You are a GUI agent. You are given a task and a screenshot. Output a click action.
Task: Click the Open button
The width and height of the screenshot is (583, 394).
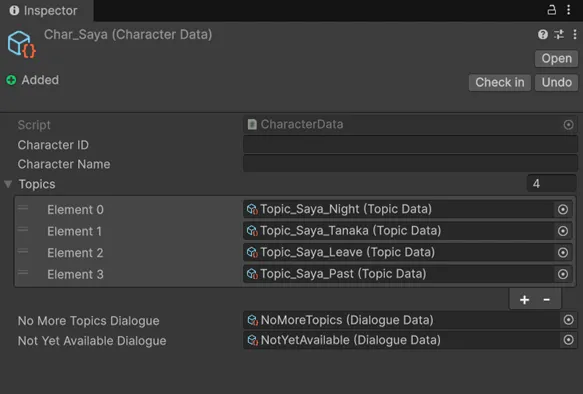coord(556,59)
